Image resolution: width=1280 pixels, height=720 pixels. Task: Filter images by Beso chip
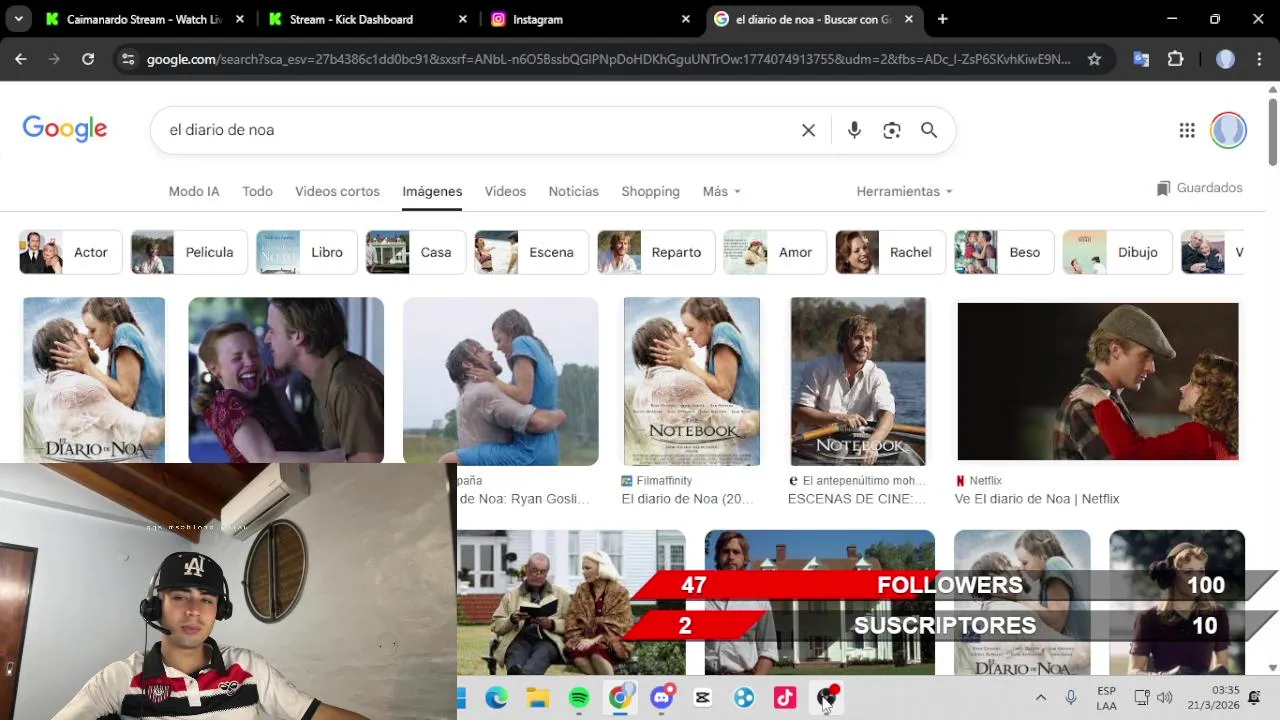click(1004, 252)
